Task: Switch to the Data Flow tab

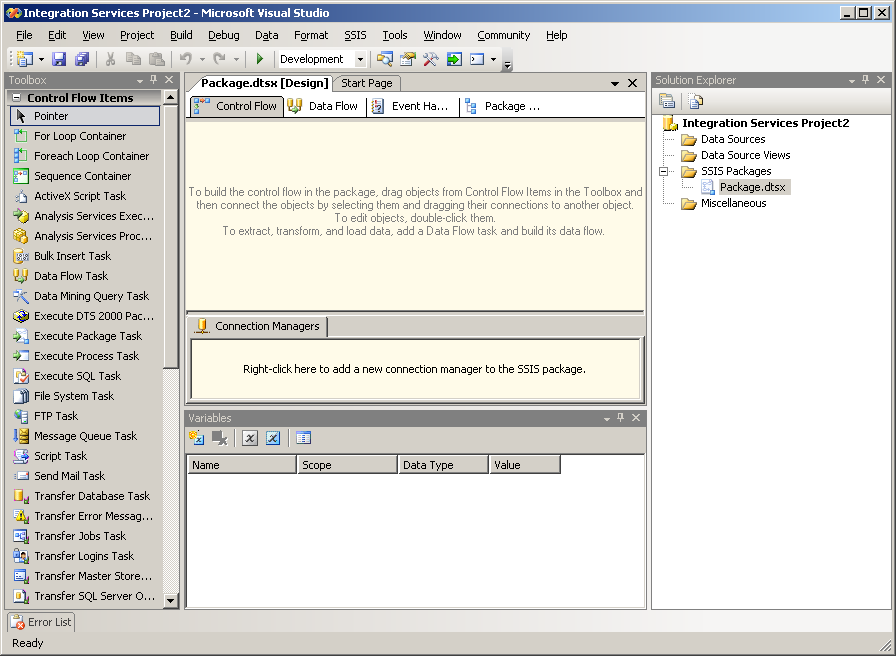Action: pos(324,106)
